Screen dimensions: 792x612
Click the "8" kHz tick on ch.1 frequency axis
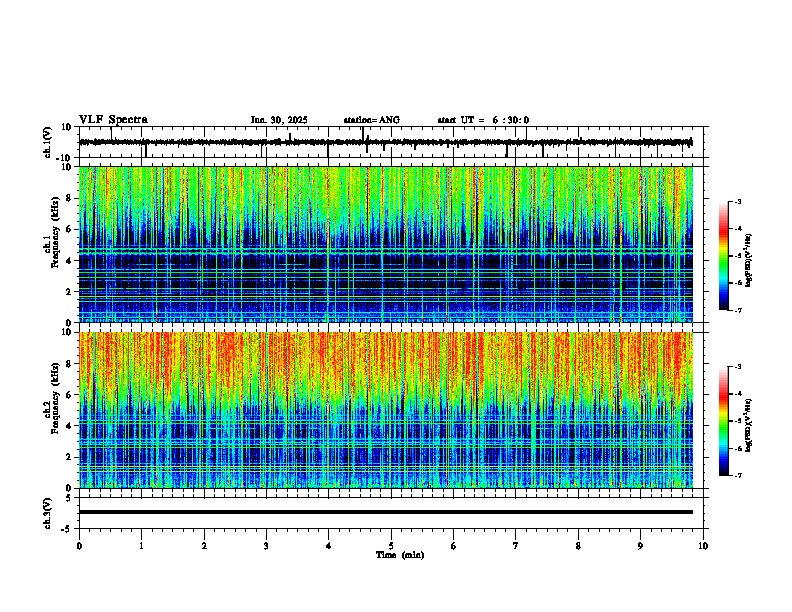point(69,198)
